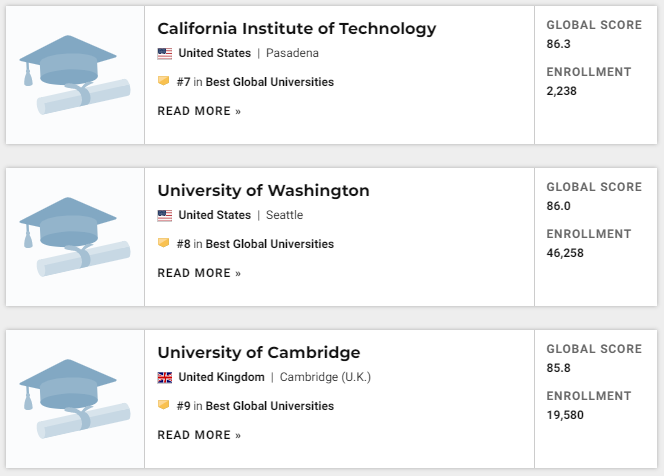Click the US flag icon beside Seattle

point(165,216)
